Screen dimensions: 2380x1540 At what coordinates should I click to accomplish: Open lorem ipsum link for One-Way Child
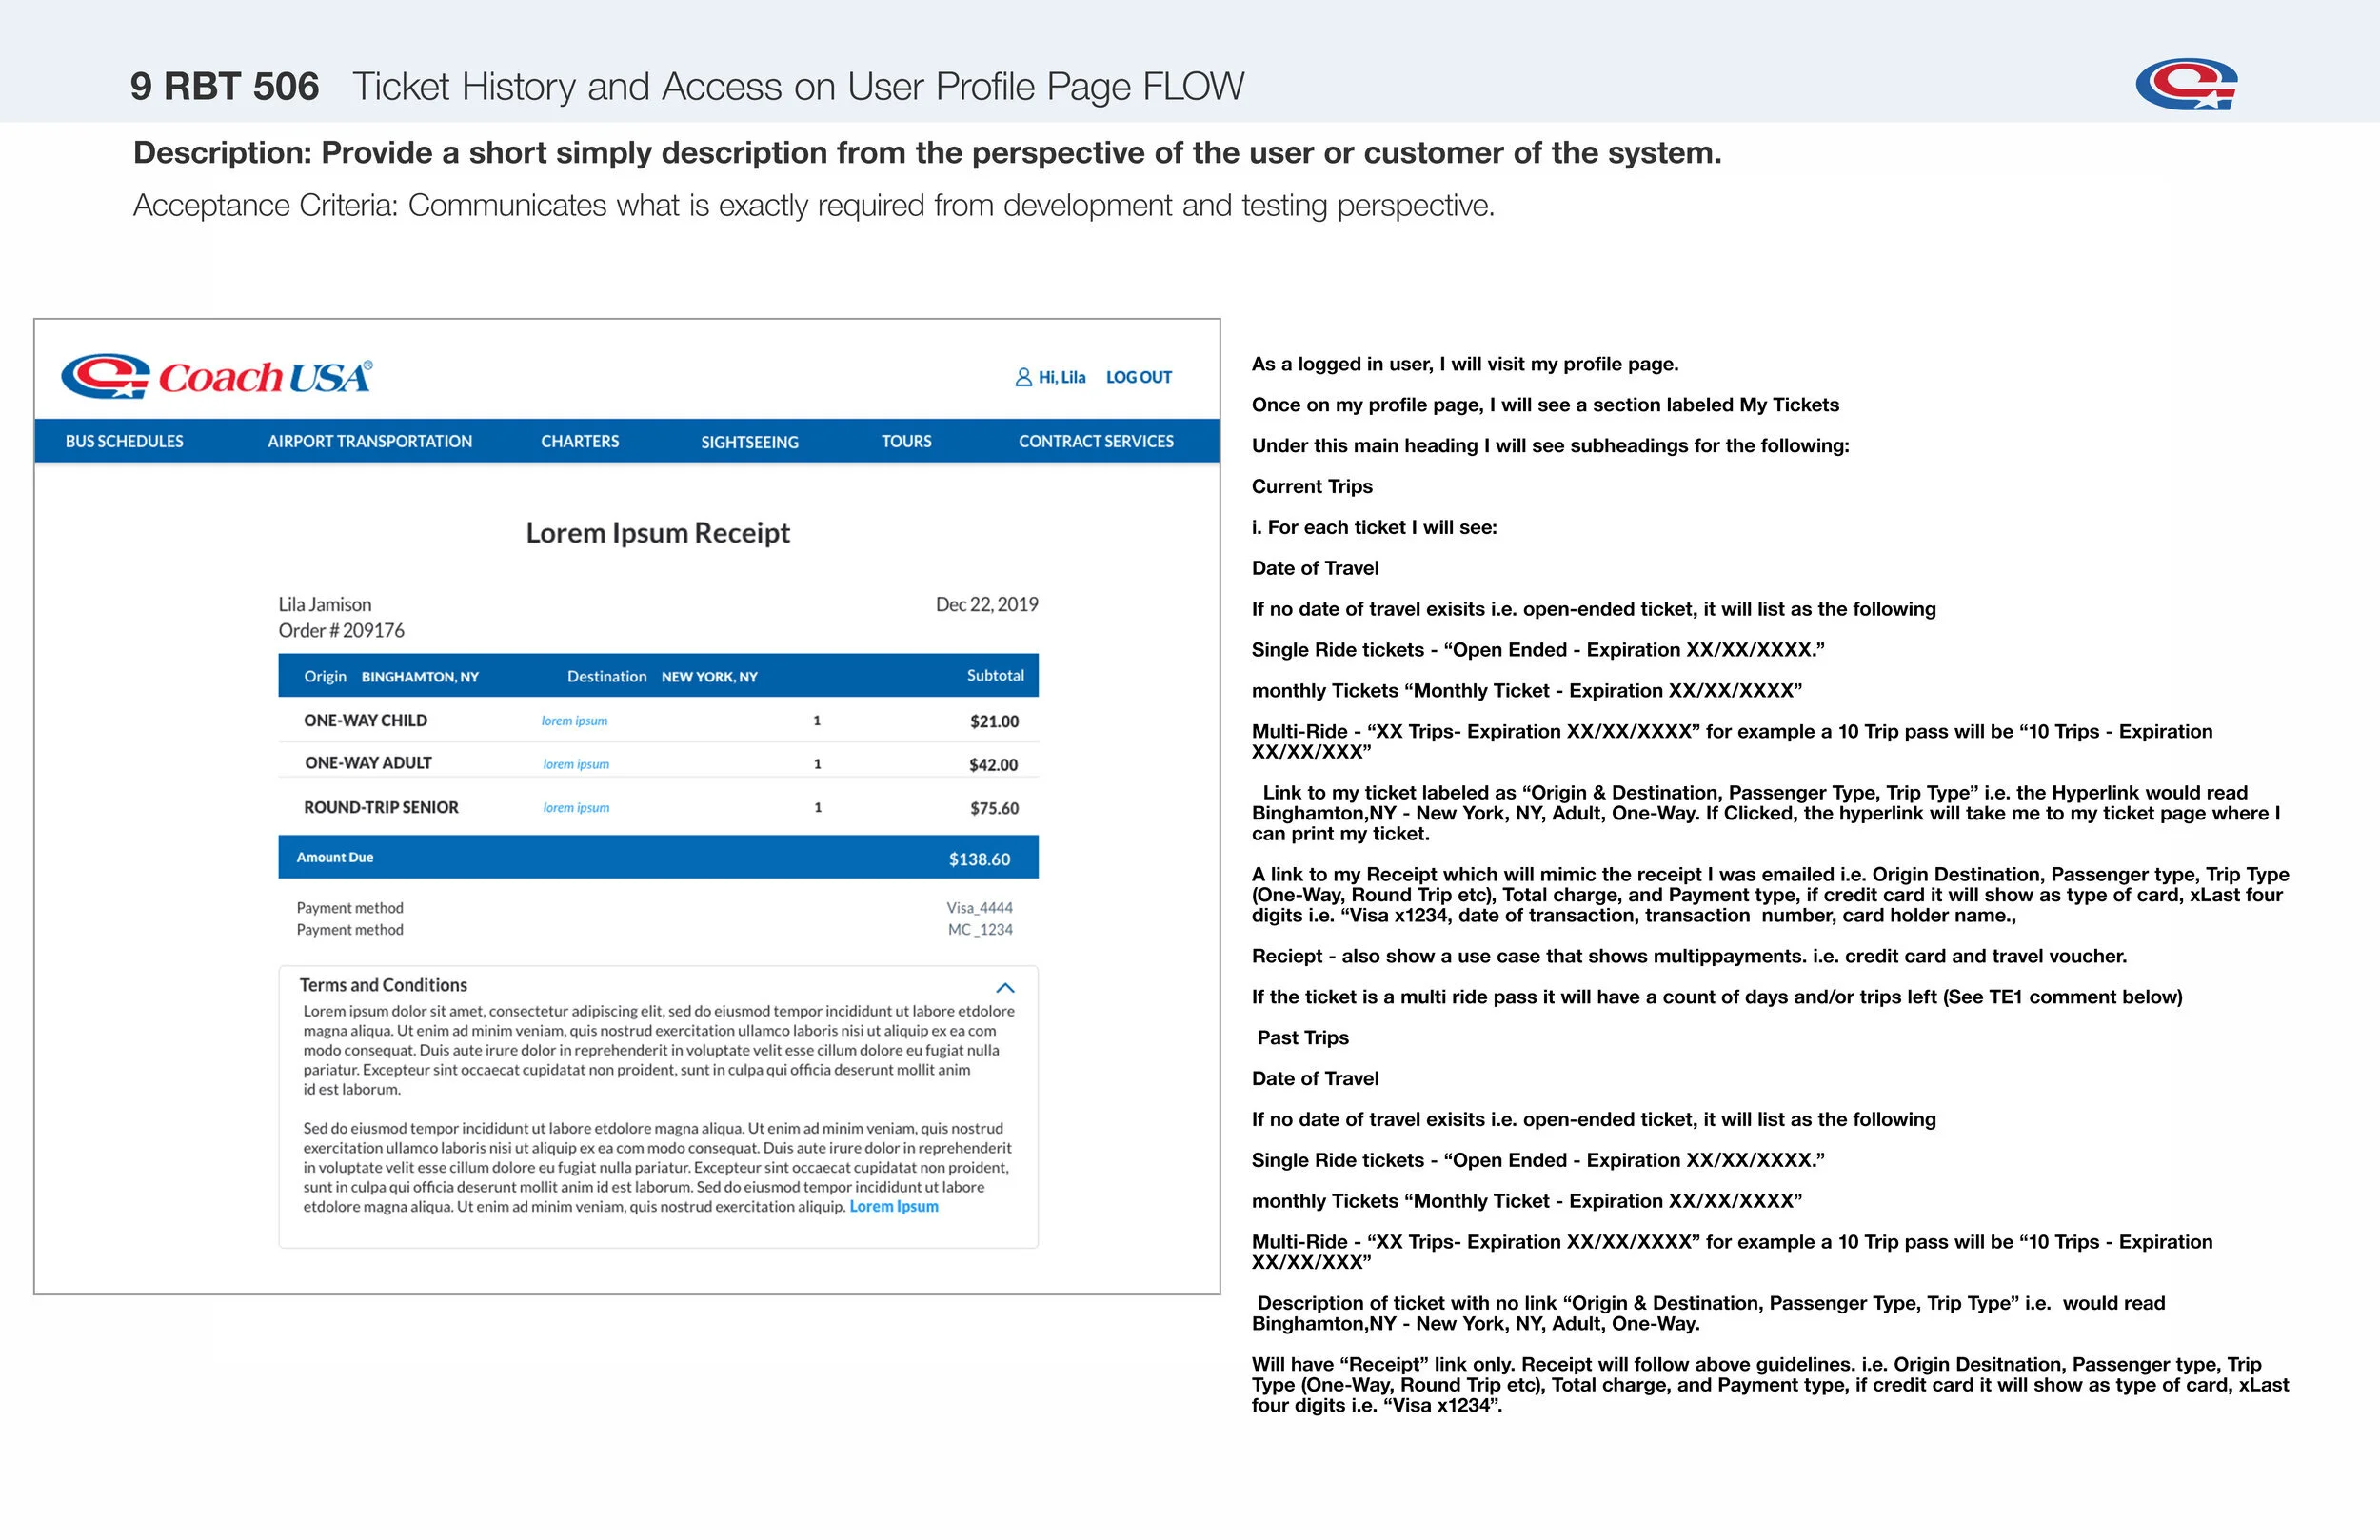pyautogui.click(x=574, y=721)
